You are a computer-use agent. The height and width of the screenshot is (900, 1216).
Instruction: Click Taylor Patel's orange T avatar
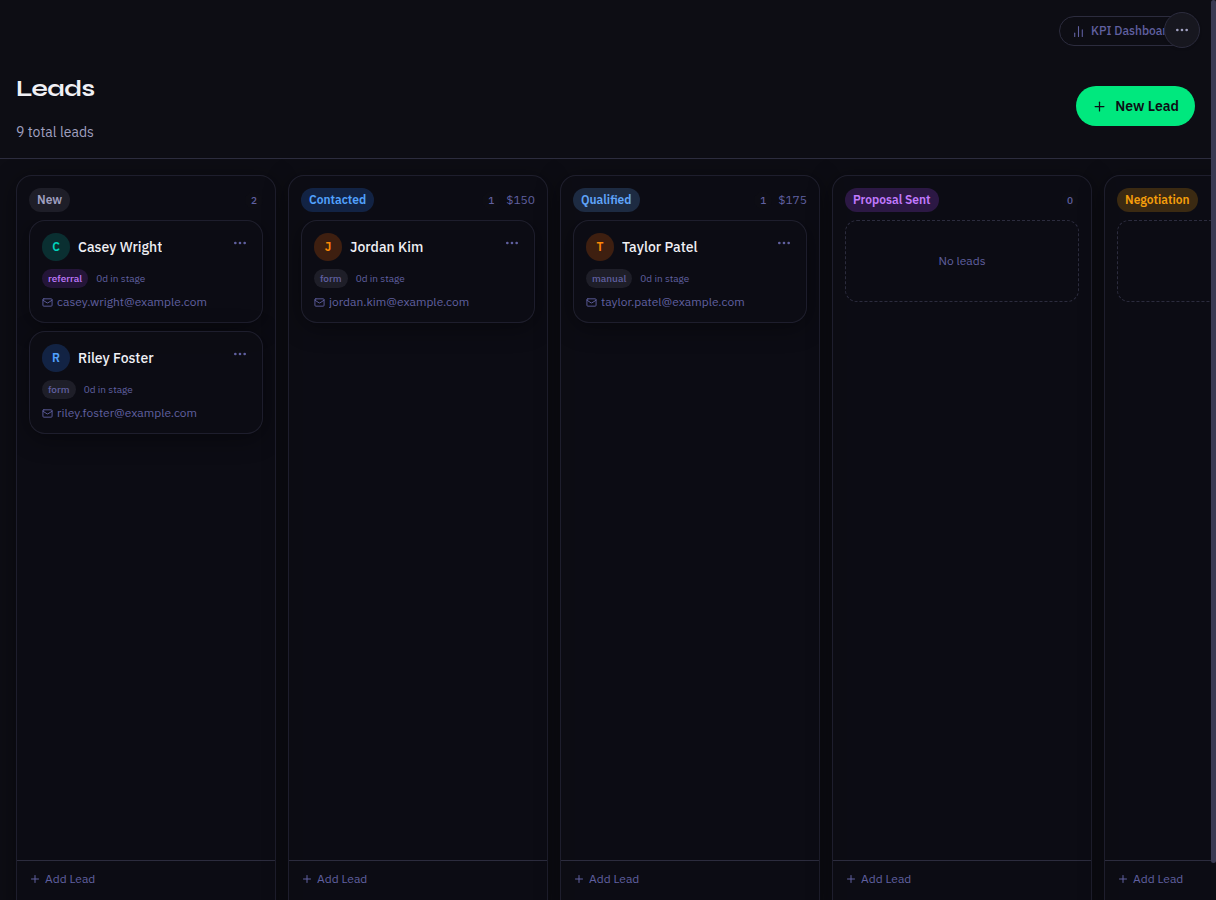(600, 247)
